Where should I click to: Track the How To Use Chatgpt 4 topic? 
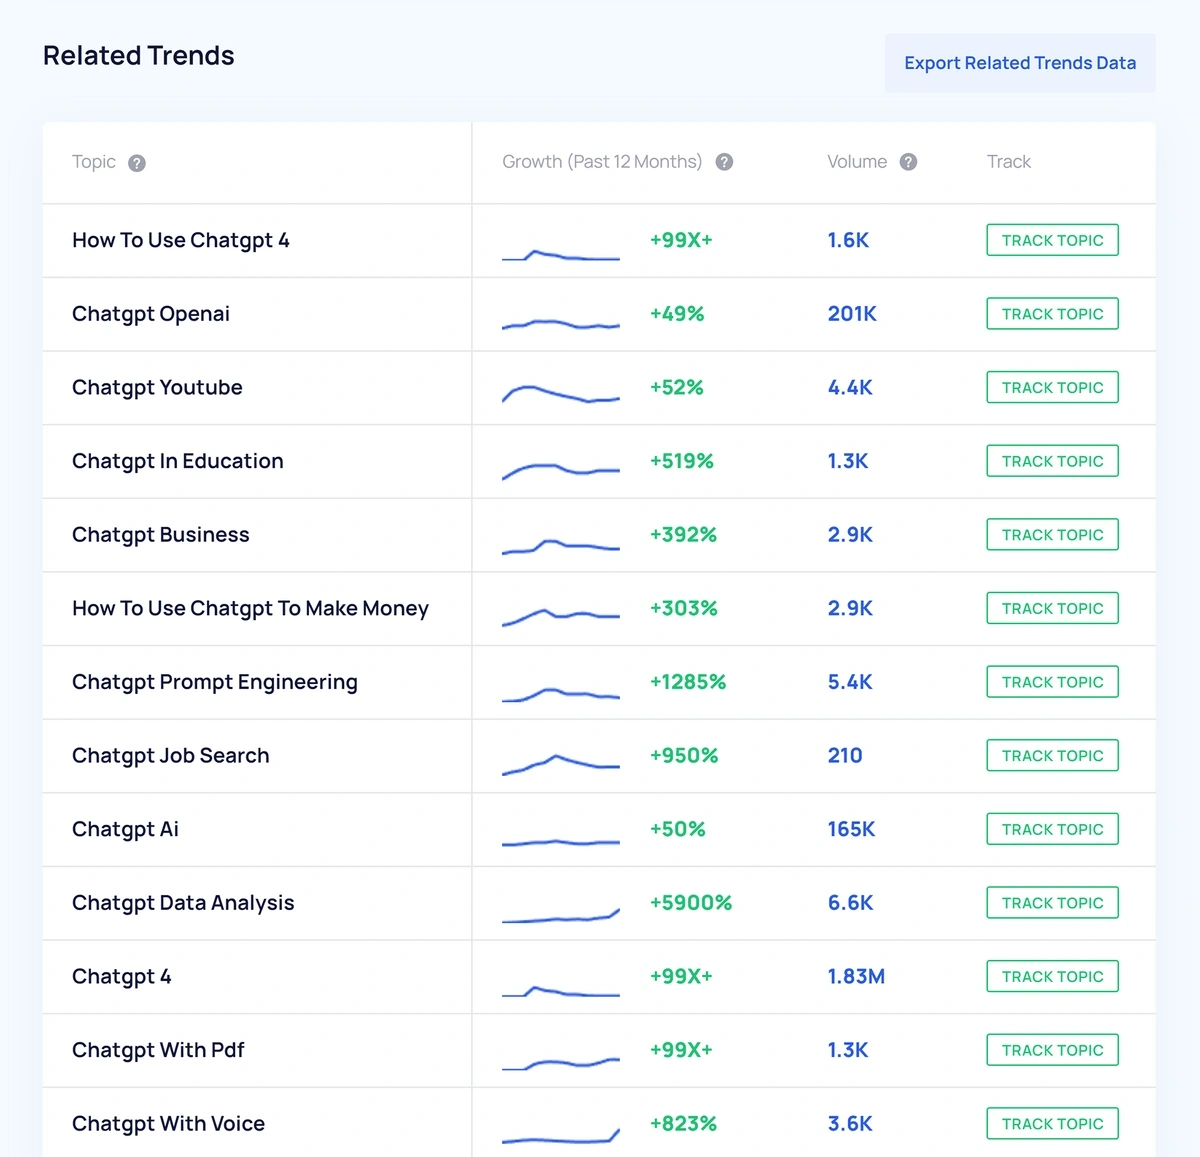pos(1052,240)
